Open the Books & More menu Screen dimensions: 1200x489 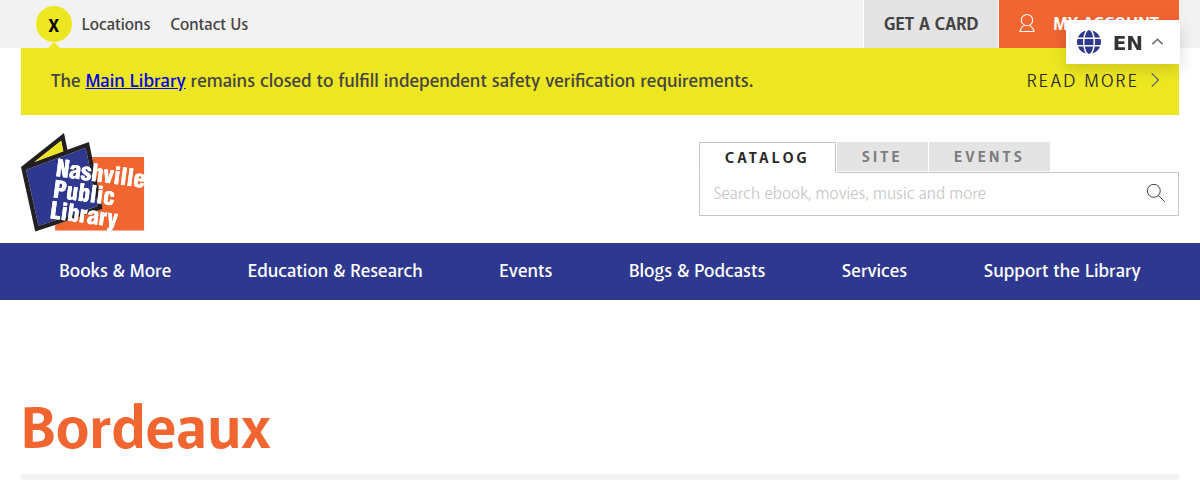click(x=115, y=271)
